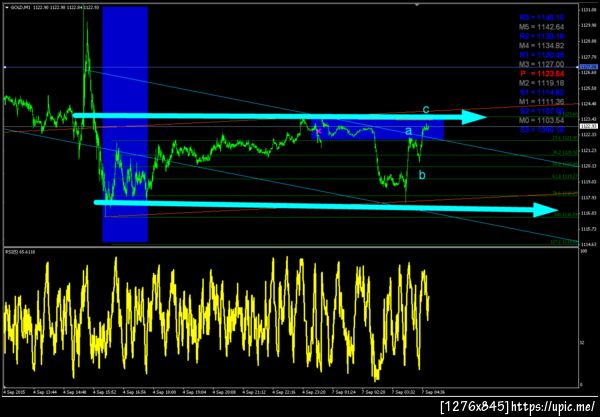Click the 1125.50 price scale label
This screenshot has height=417, width=600.
point(587,88)
